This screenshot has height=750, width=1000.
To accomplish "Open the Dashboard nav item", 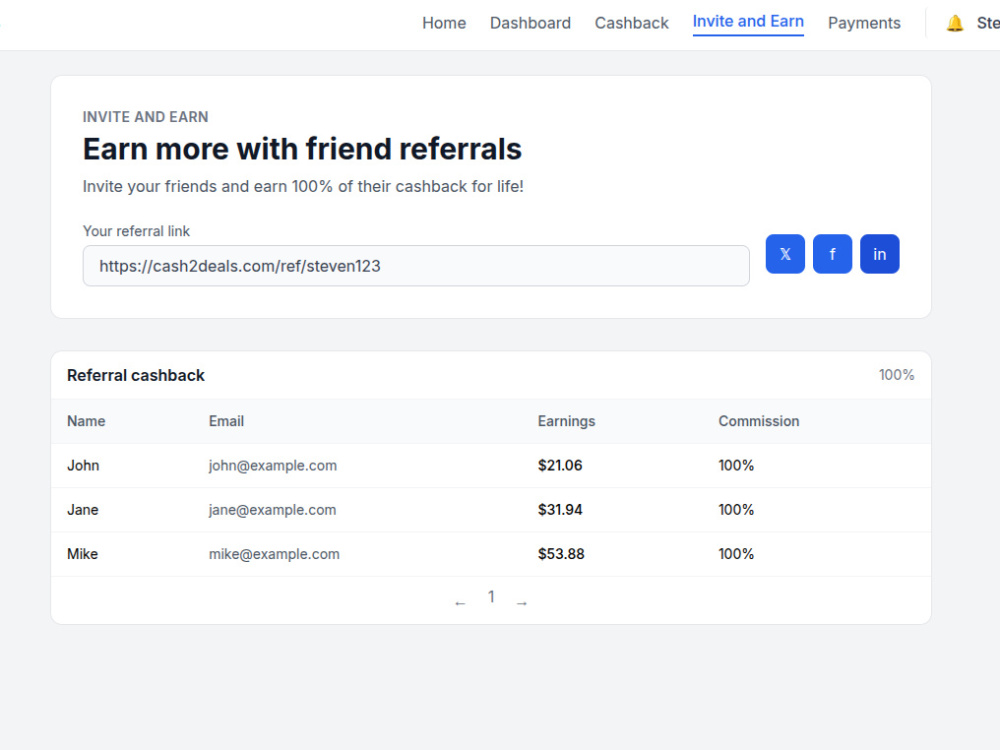I will 530,23.
